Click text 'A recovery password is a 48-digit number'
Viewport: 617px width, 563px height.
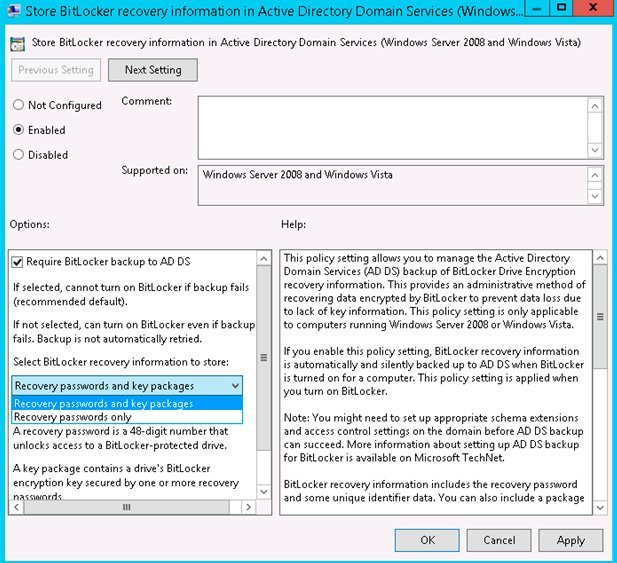pyautogui.click(x=120, y=431)
